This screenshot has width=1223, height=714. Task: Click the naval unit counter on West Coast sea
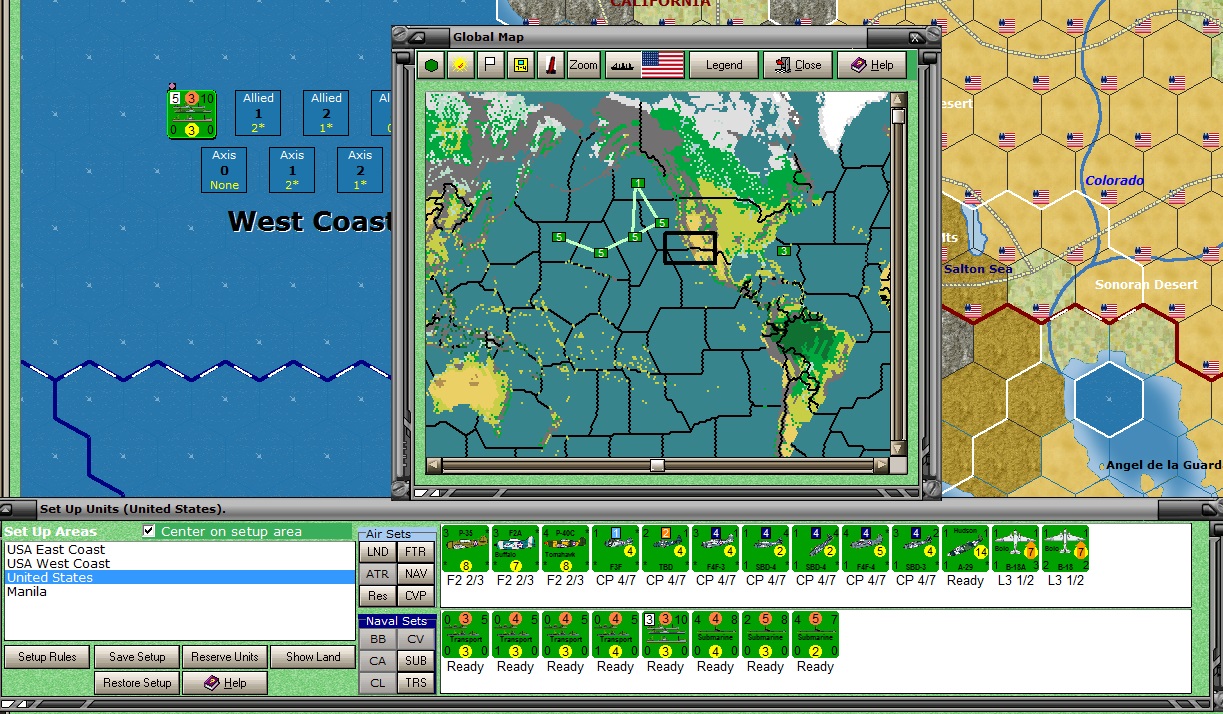(191, 114)
